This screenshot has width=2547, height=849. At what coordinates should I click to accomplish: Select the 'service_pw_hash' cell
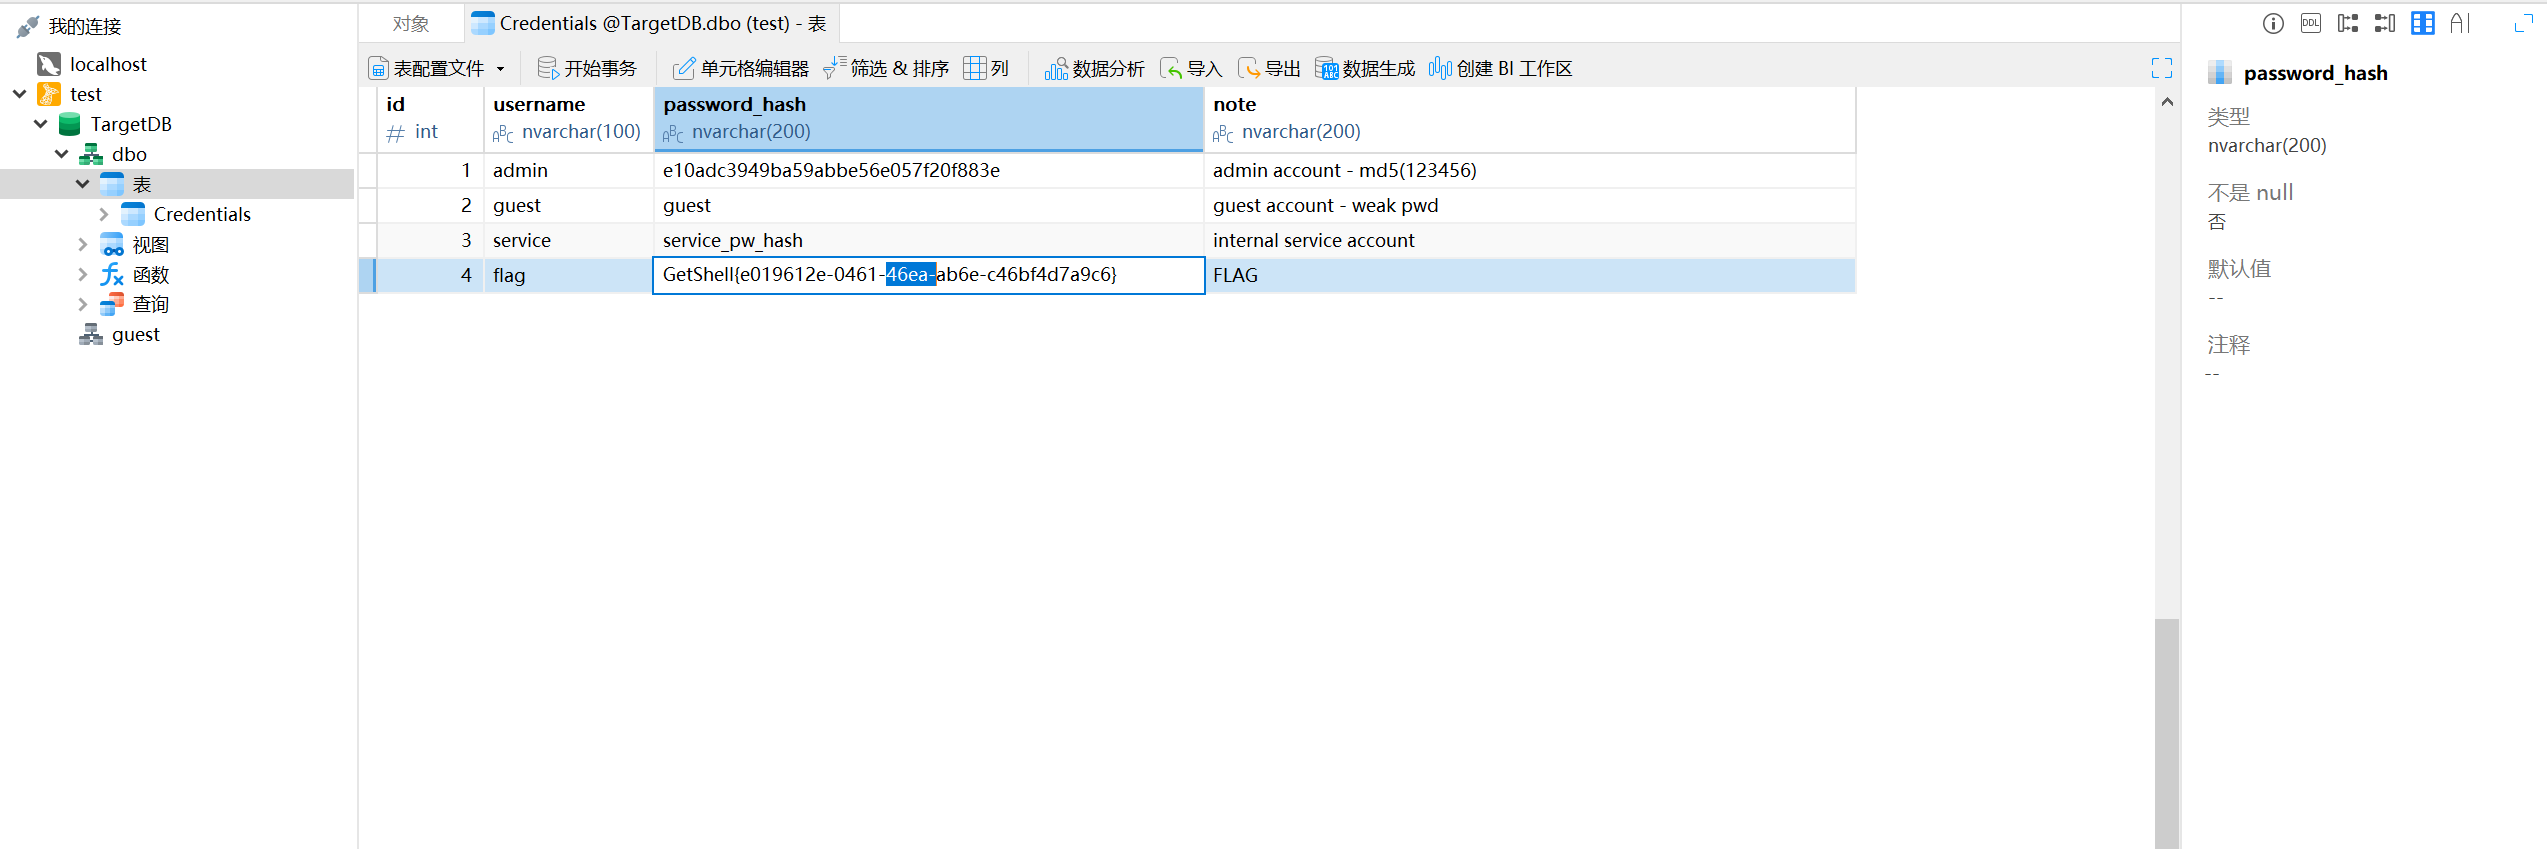[929, 240]
